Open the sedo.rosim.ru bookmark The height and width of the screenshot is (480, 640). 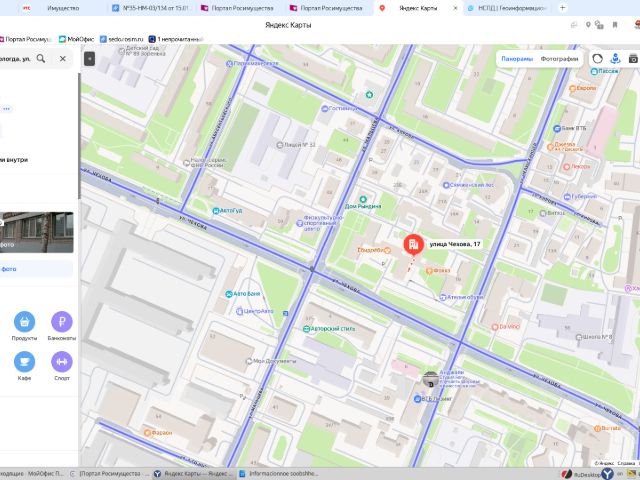coord(122,39)
